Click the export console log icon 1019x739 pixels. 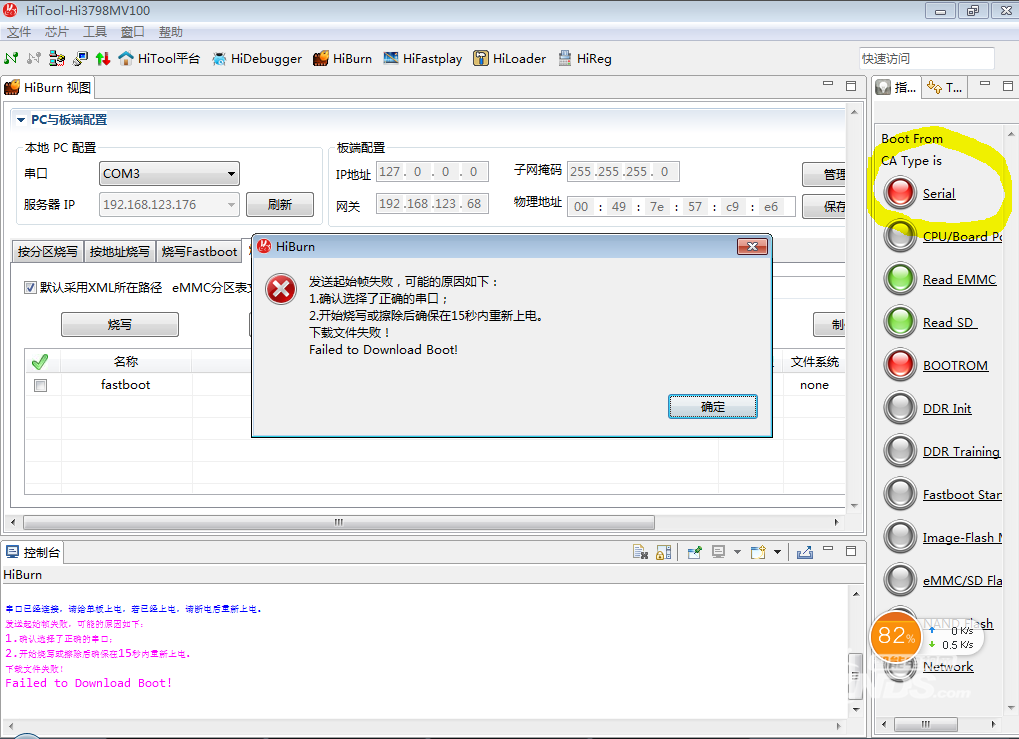(805, 552)
